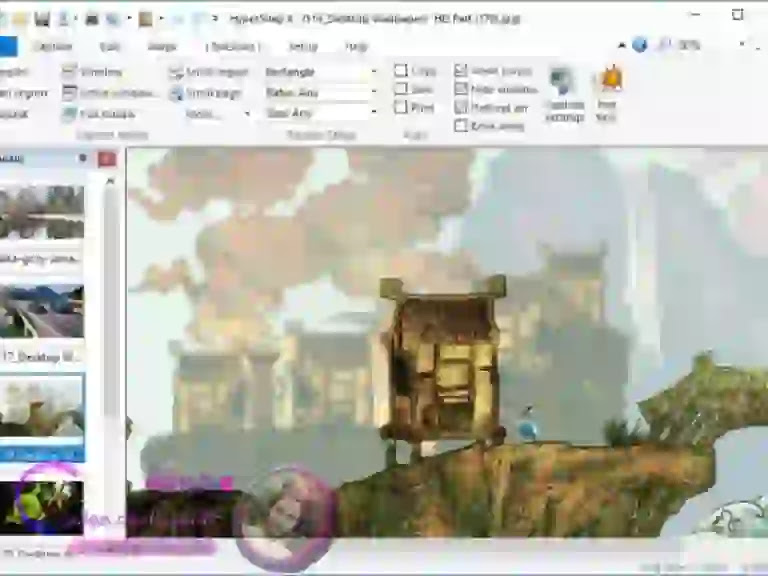This screenshot has height=576, width=768.
Task: Toggle the last checkbox below Restore after
Action: click(460, 126)
